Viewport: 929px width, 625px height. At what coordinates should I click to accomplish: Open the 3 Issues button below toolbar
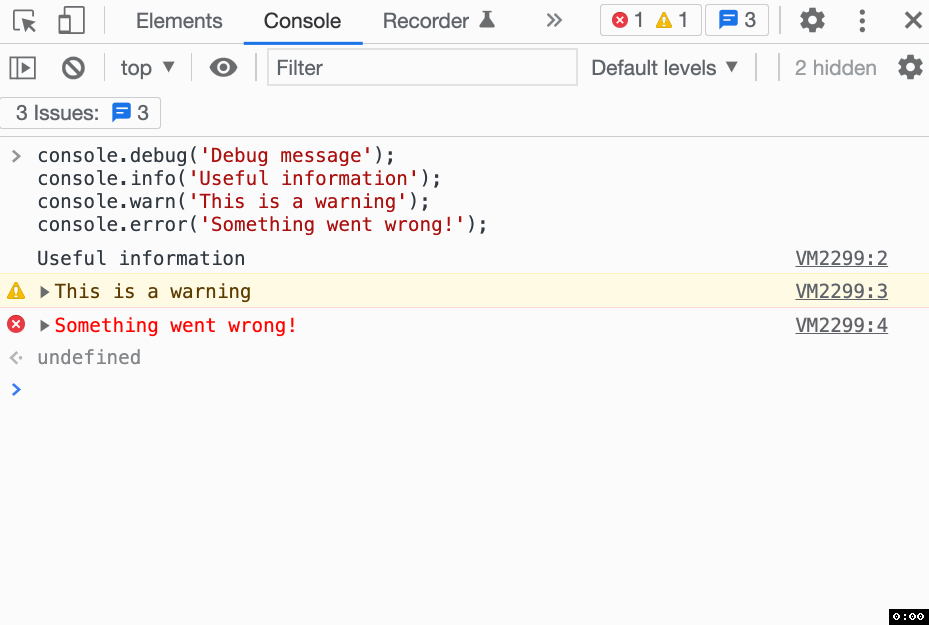(x=81, y=113)
